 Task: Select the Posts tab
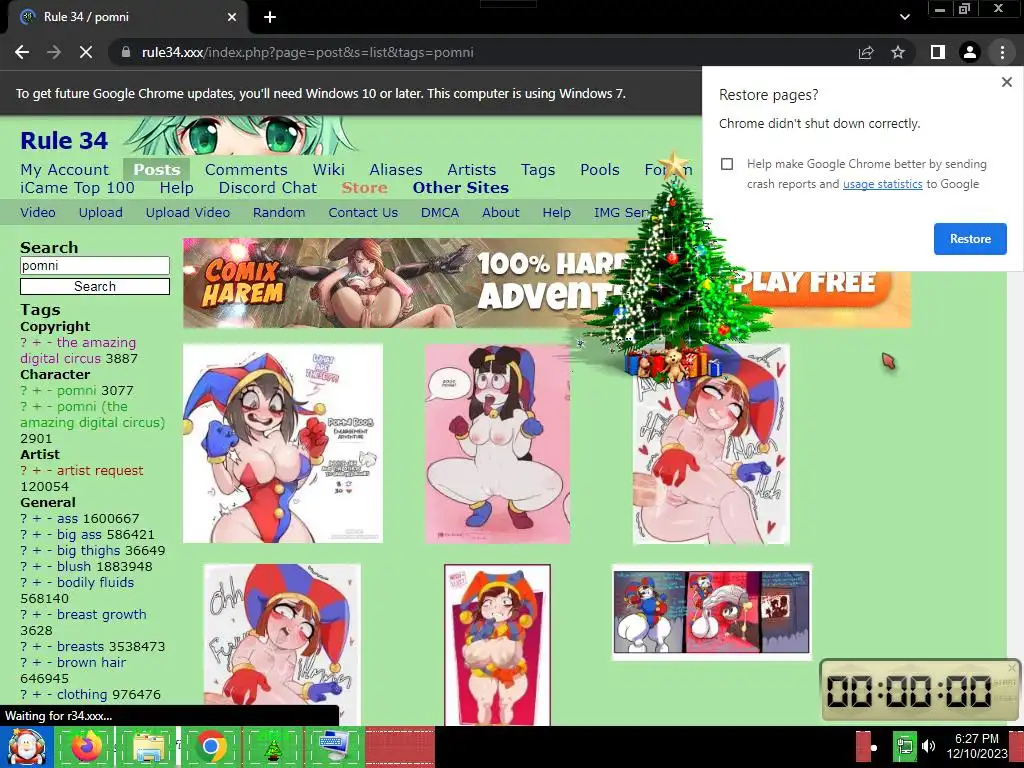pyautogui.click(x=157, y=170)
